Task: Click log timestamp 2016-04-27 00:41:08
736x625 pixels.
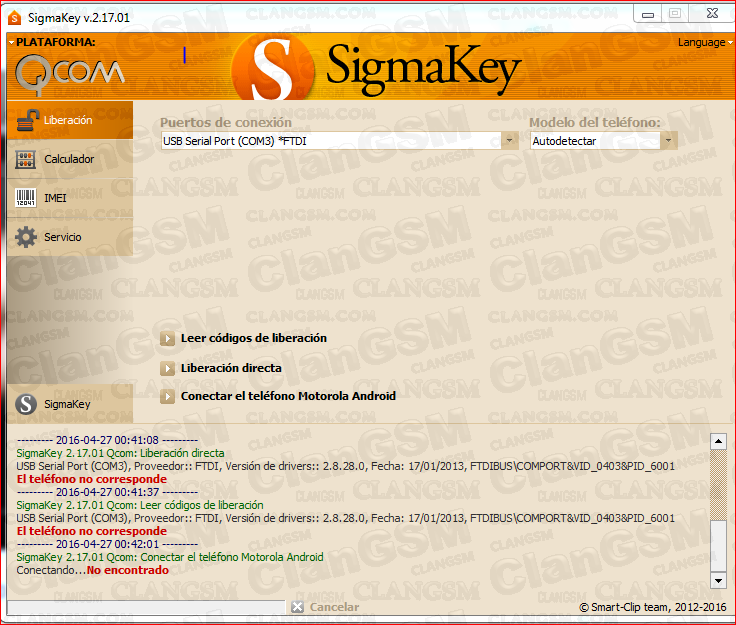Action: (x=107, y=440)
